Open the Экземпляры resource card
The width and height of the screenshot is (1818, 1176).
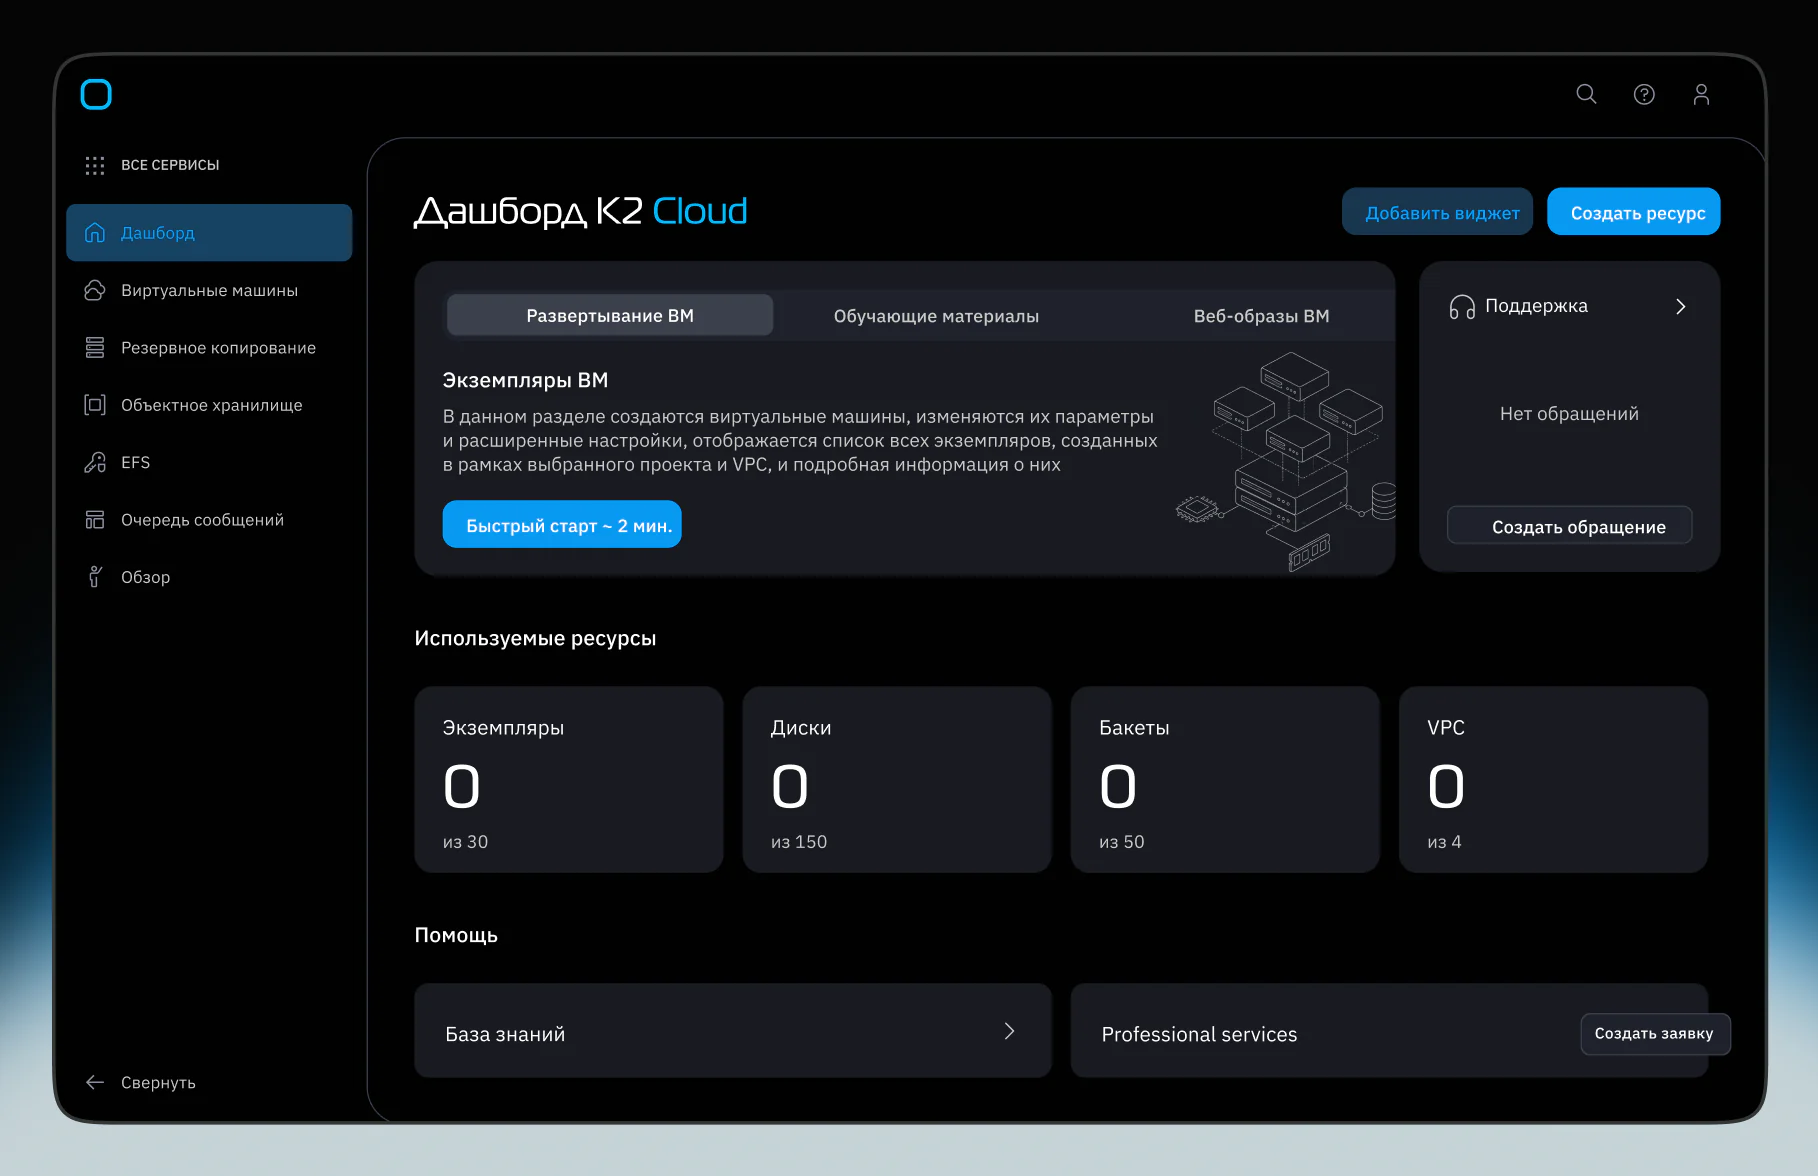tap(569, 780)
